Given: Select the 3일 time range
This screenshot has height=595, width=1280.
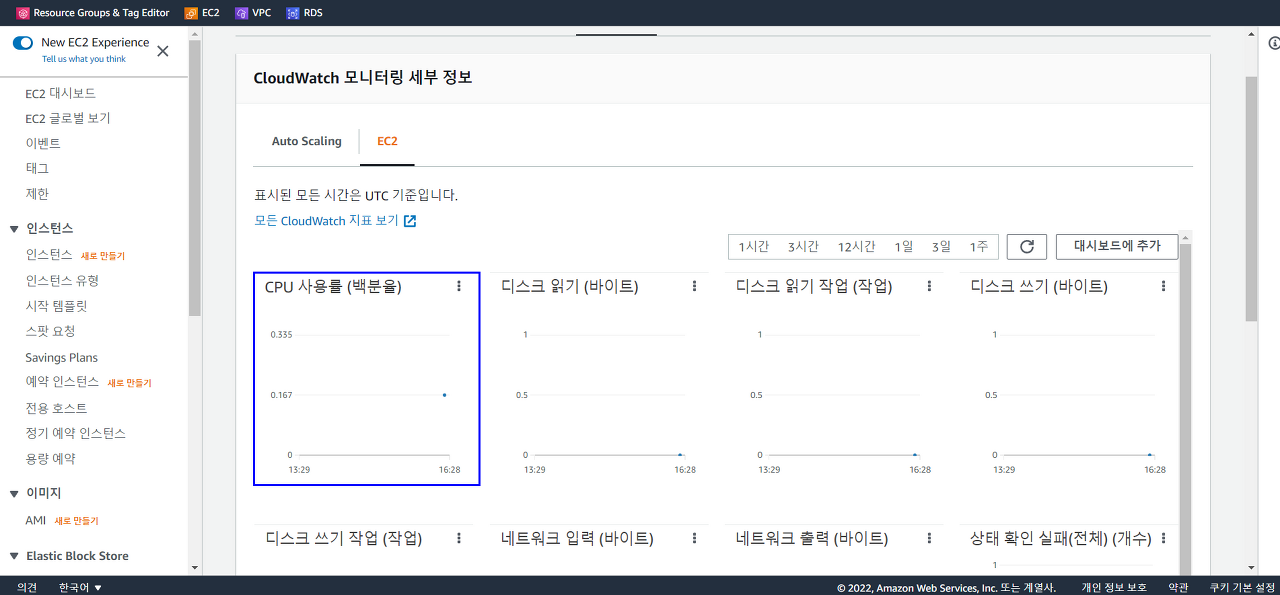Looking at the screenshot, I should (941, 247).
